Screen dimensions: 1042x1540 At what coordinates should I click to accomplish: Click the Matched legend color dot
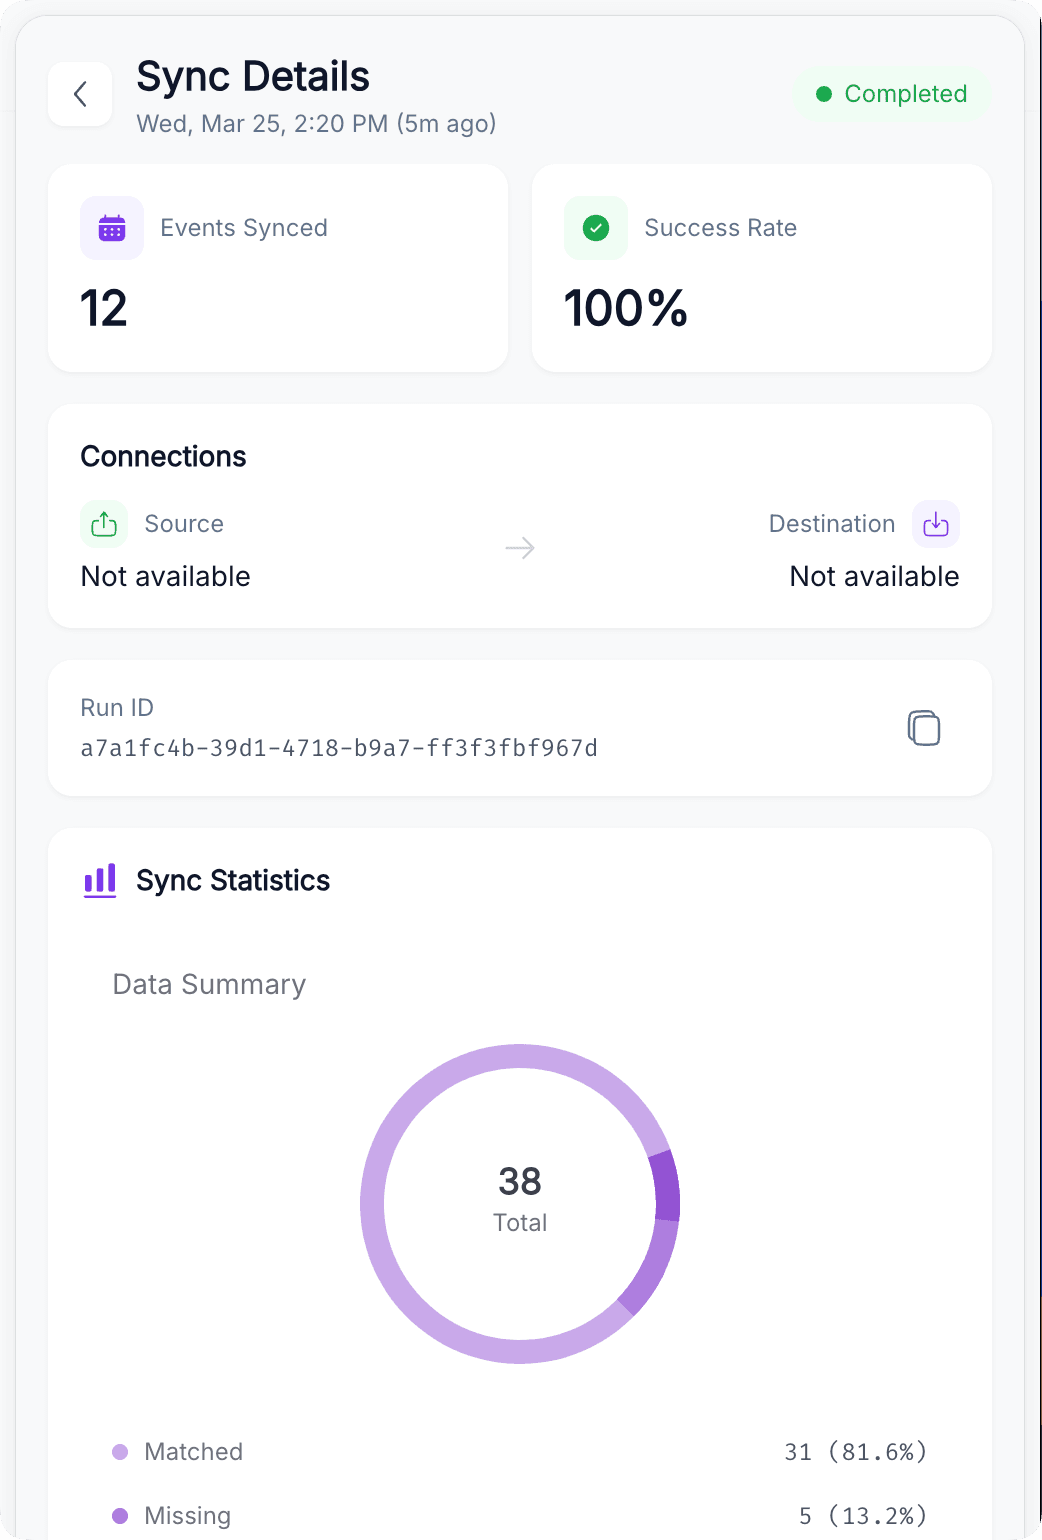[121, 1451]
